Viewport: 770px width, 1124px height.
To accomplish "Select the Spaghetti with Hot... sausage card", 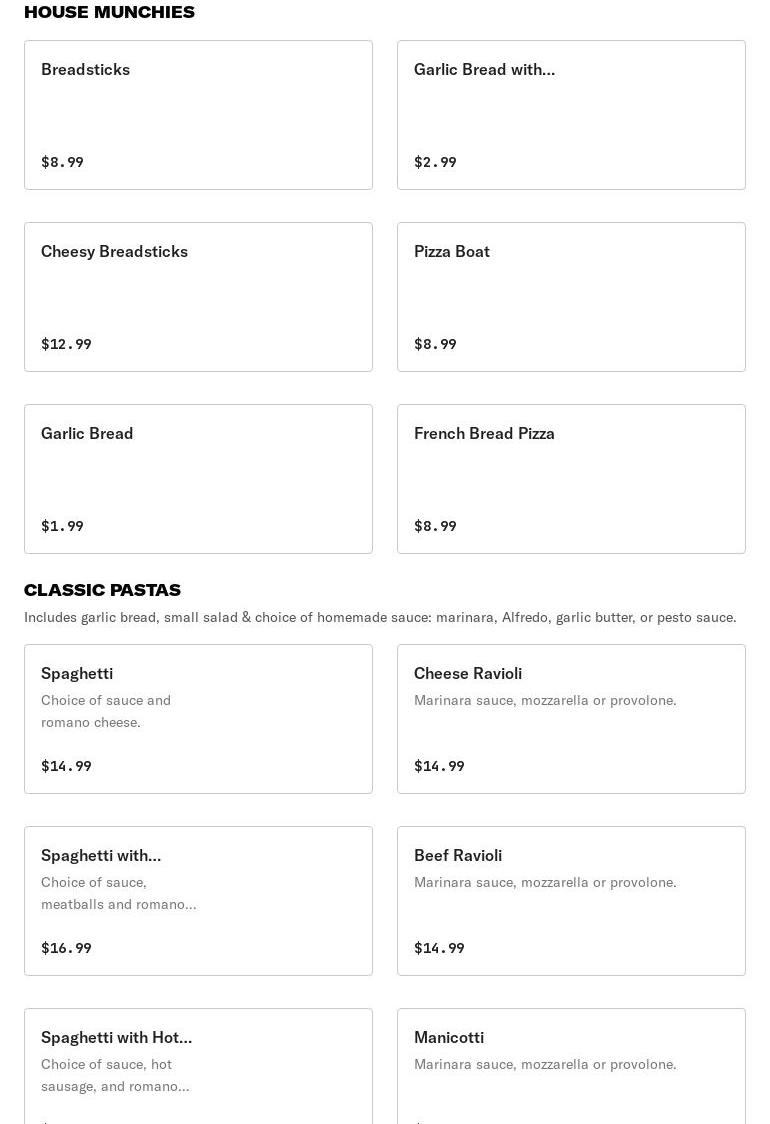I will 198,1066.
